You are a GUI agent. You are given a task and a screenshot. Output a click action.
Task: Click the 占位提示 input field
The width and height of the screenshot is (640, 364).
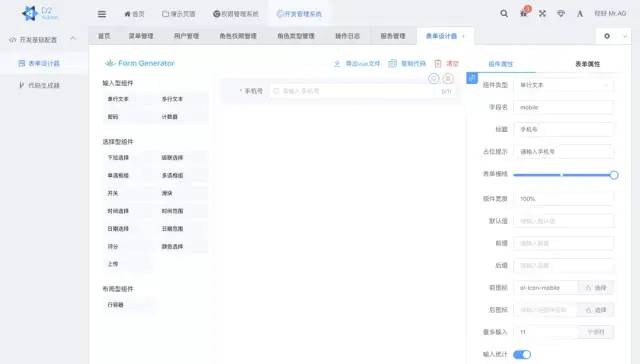pos(564,151)
